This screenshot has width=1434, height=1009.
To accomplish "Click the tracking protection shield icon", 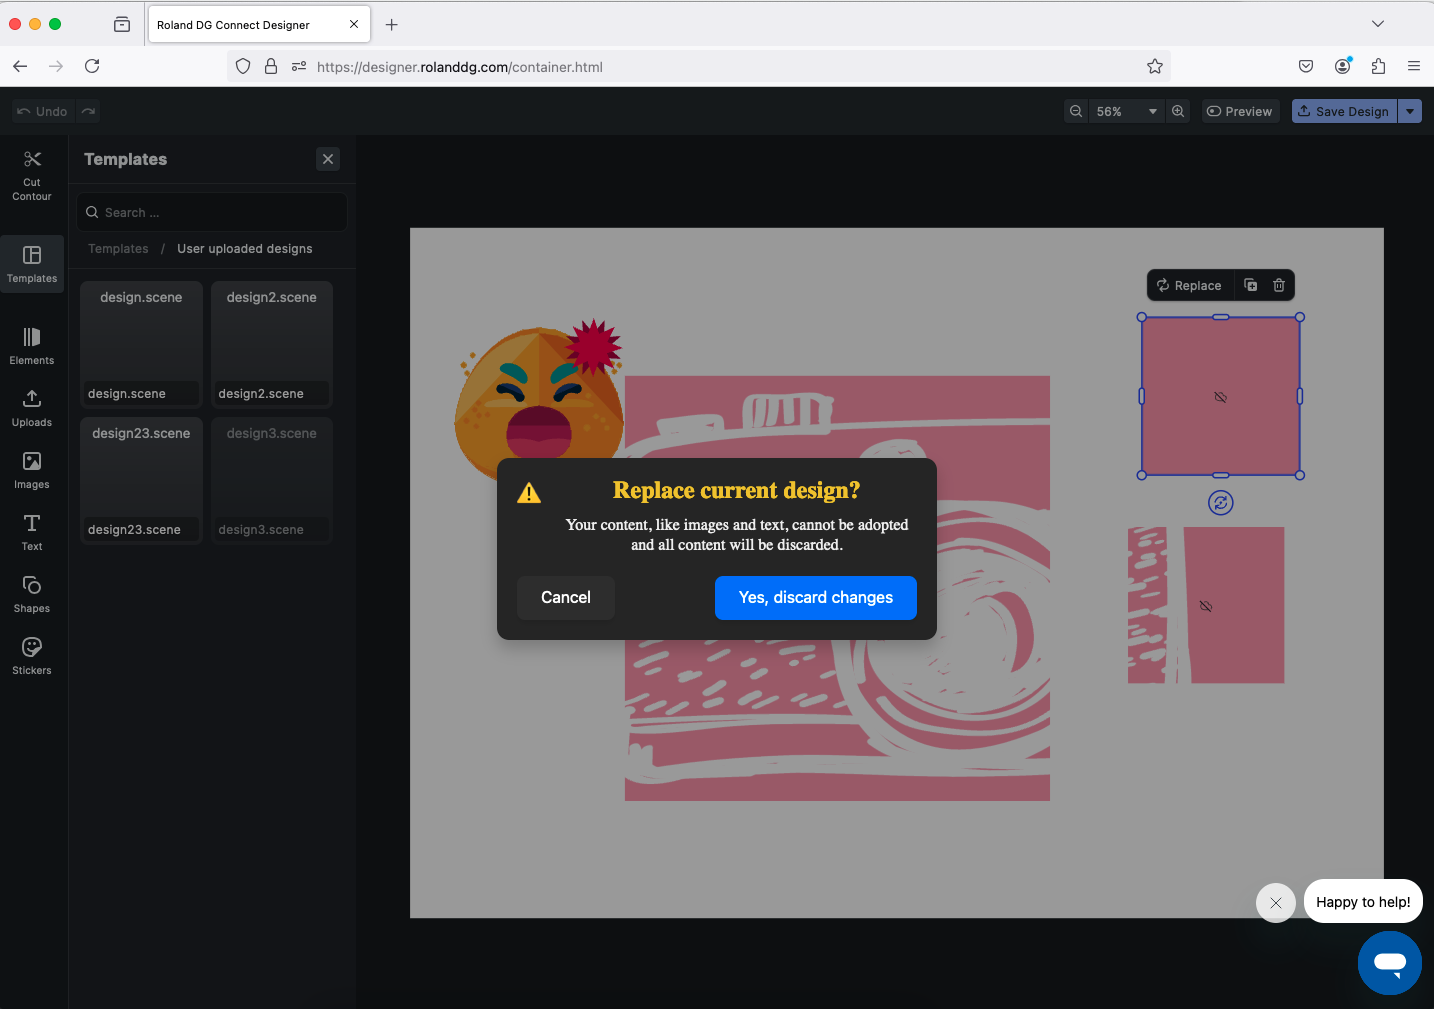I will point(243,66).
